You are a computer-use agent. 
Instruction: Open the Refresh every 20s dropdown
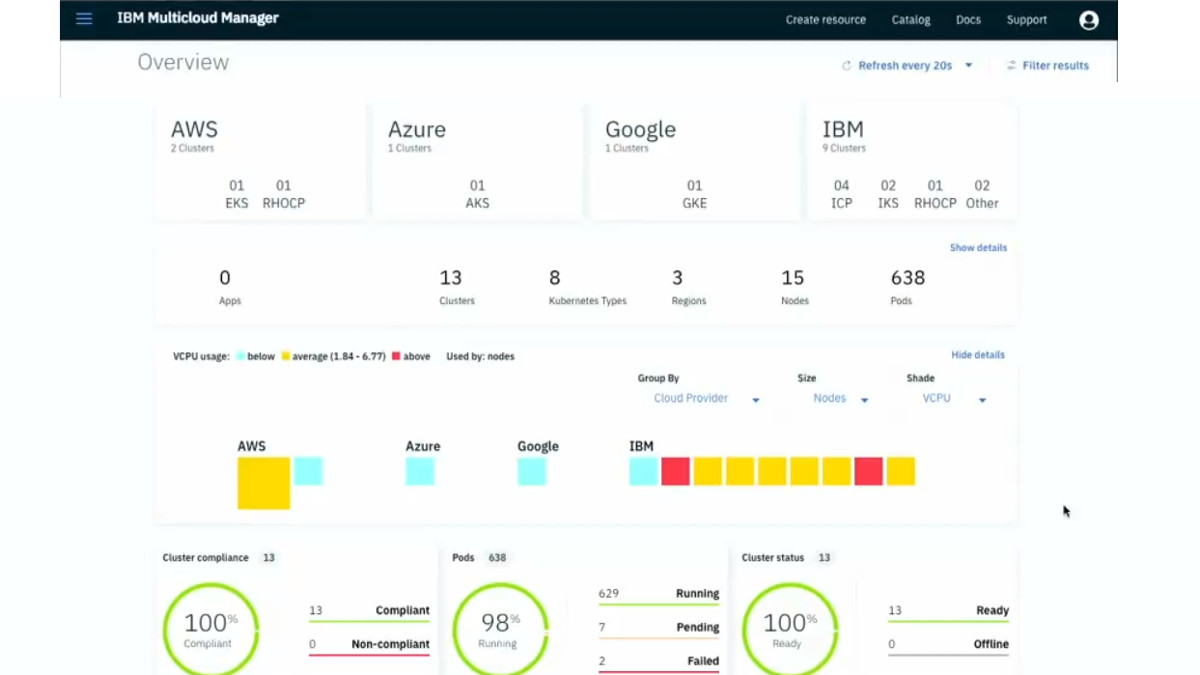[908, 66]
